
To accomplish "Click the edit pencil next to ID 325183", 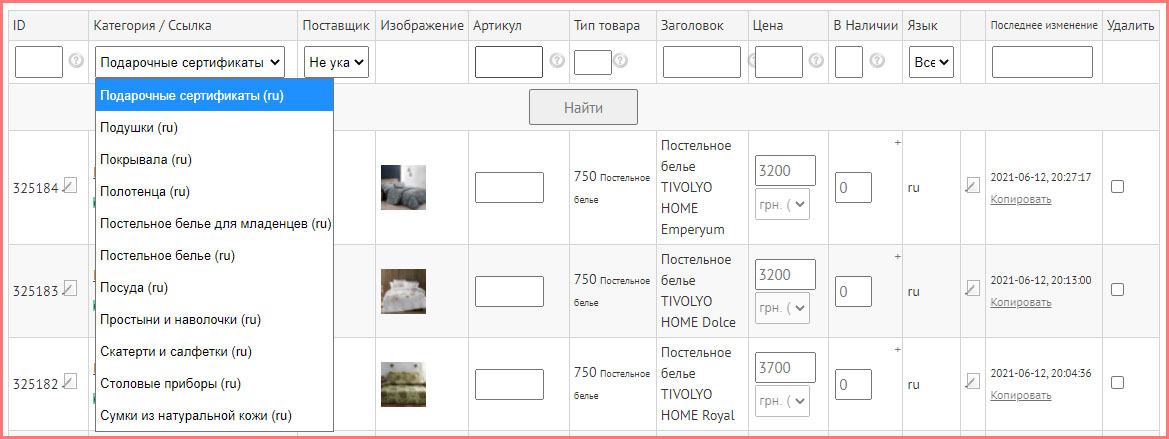I will tap(69, 289).
